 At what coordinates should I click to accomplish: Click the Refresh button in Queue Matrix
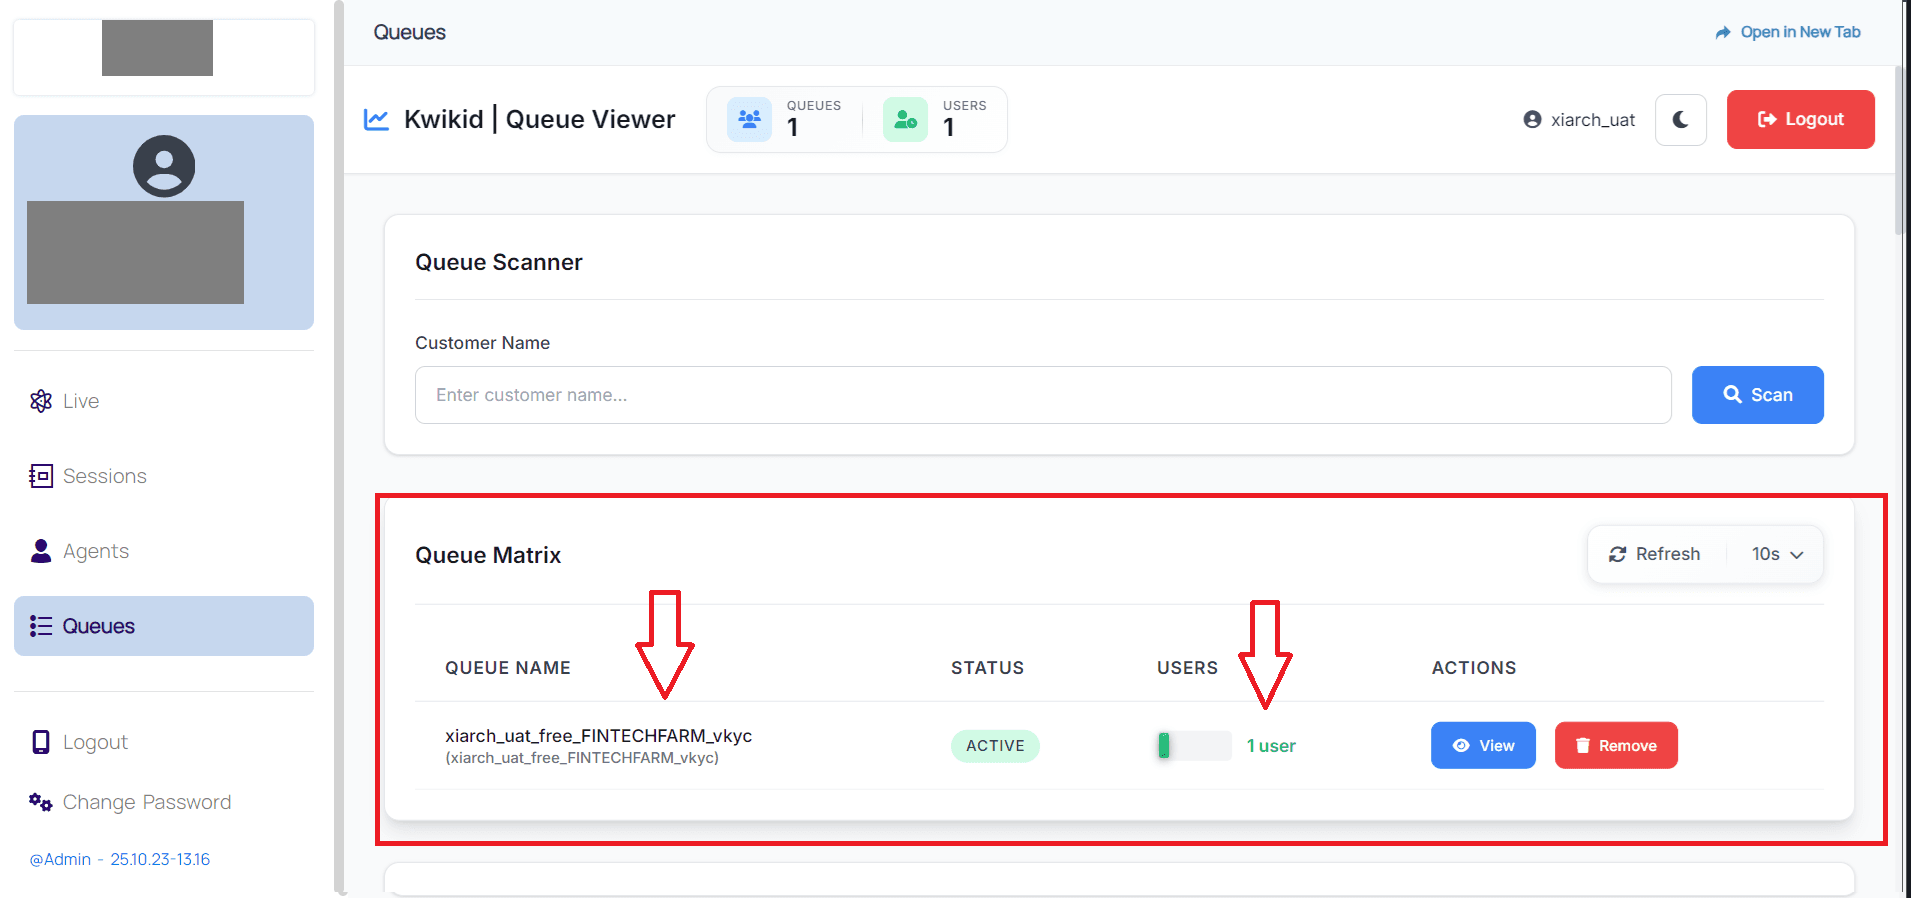[x=1655, y=554]
